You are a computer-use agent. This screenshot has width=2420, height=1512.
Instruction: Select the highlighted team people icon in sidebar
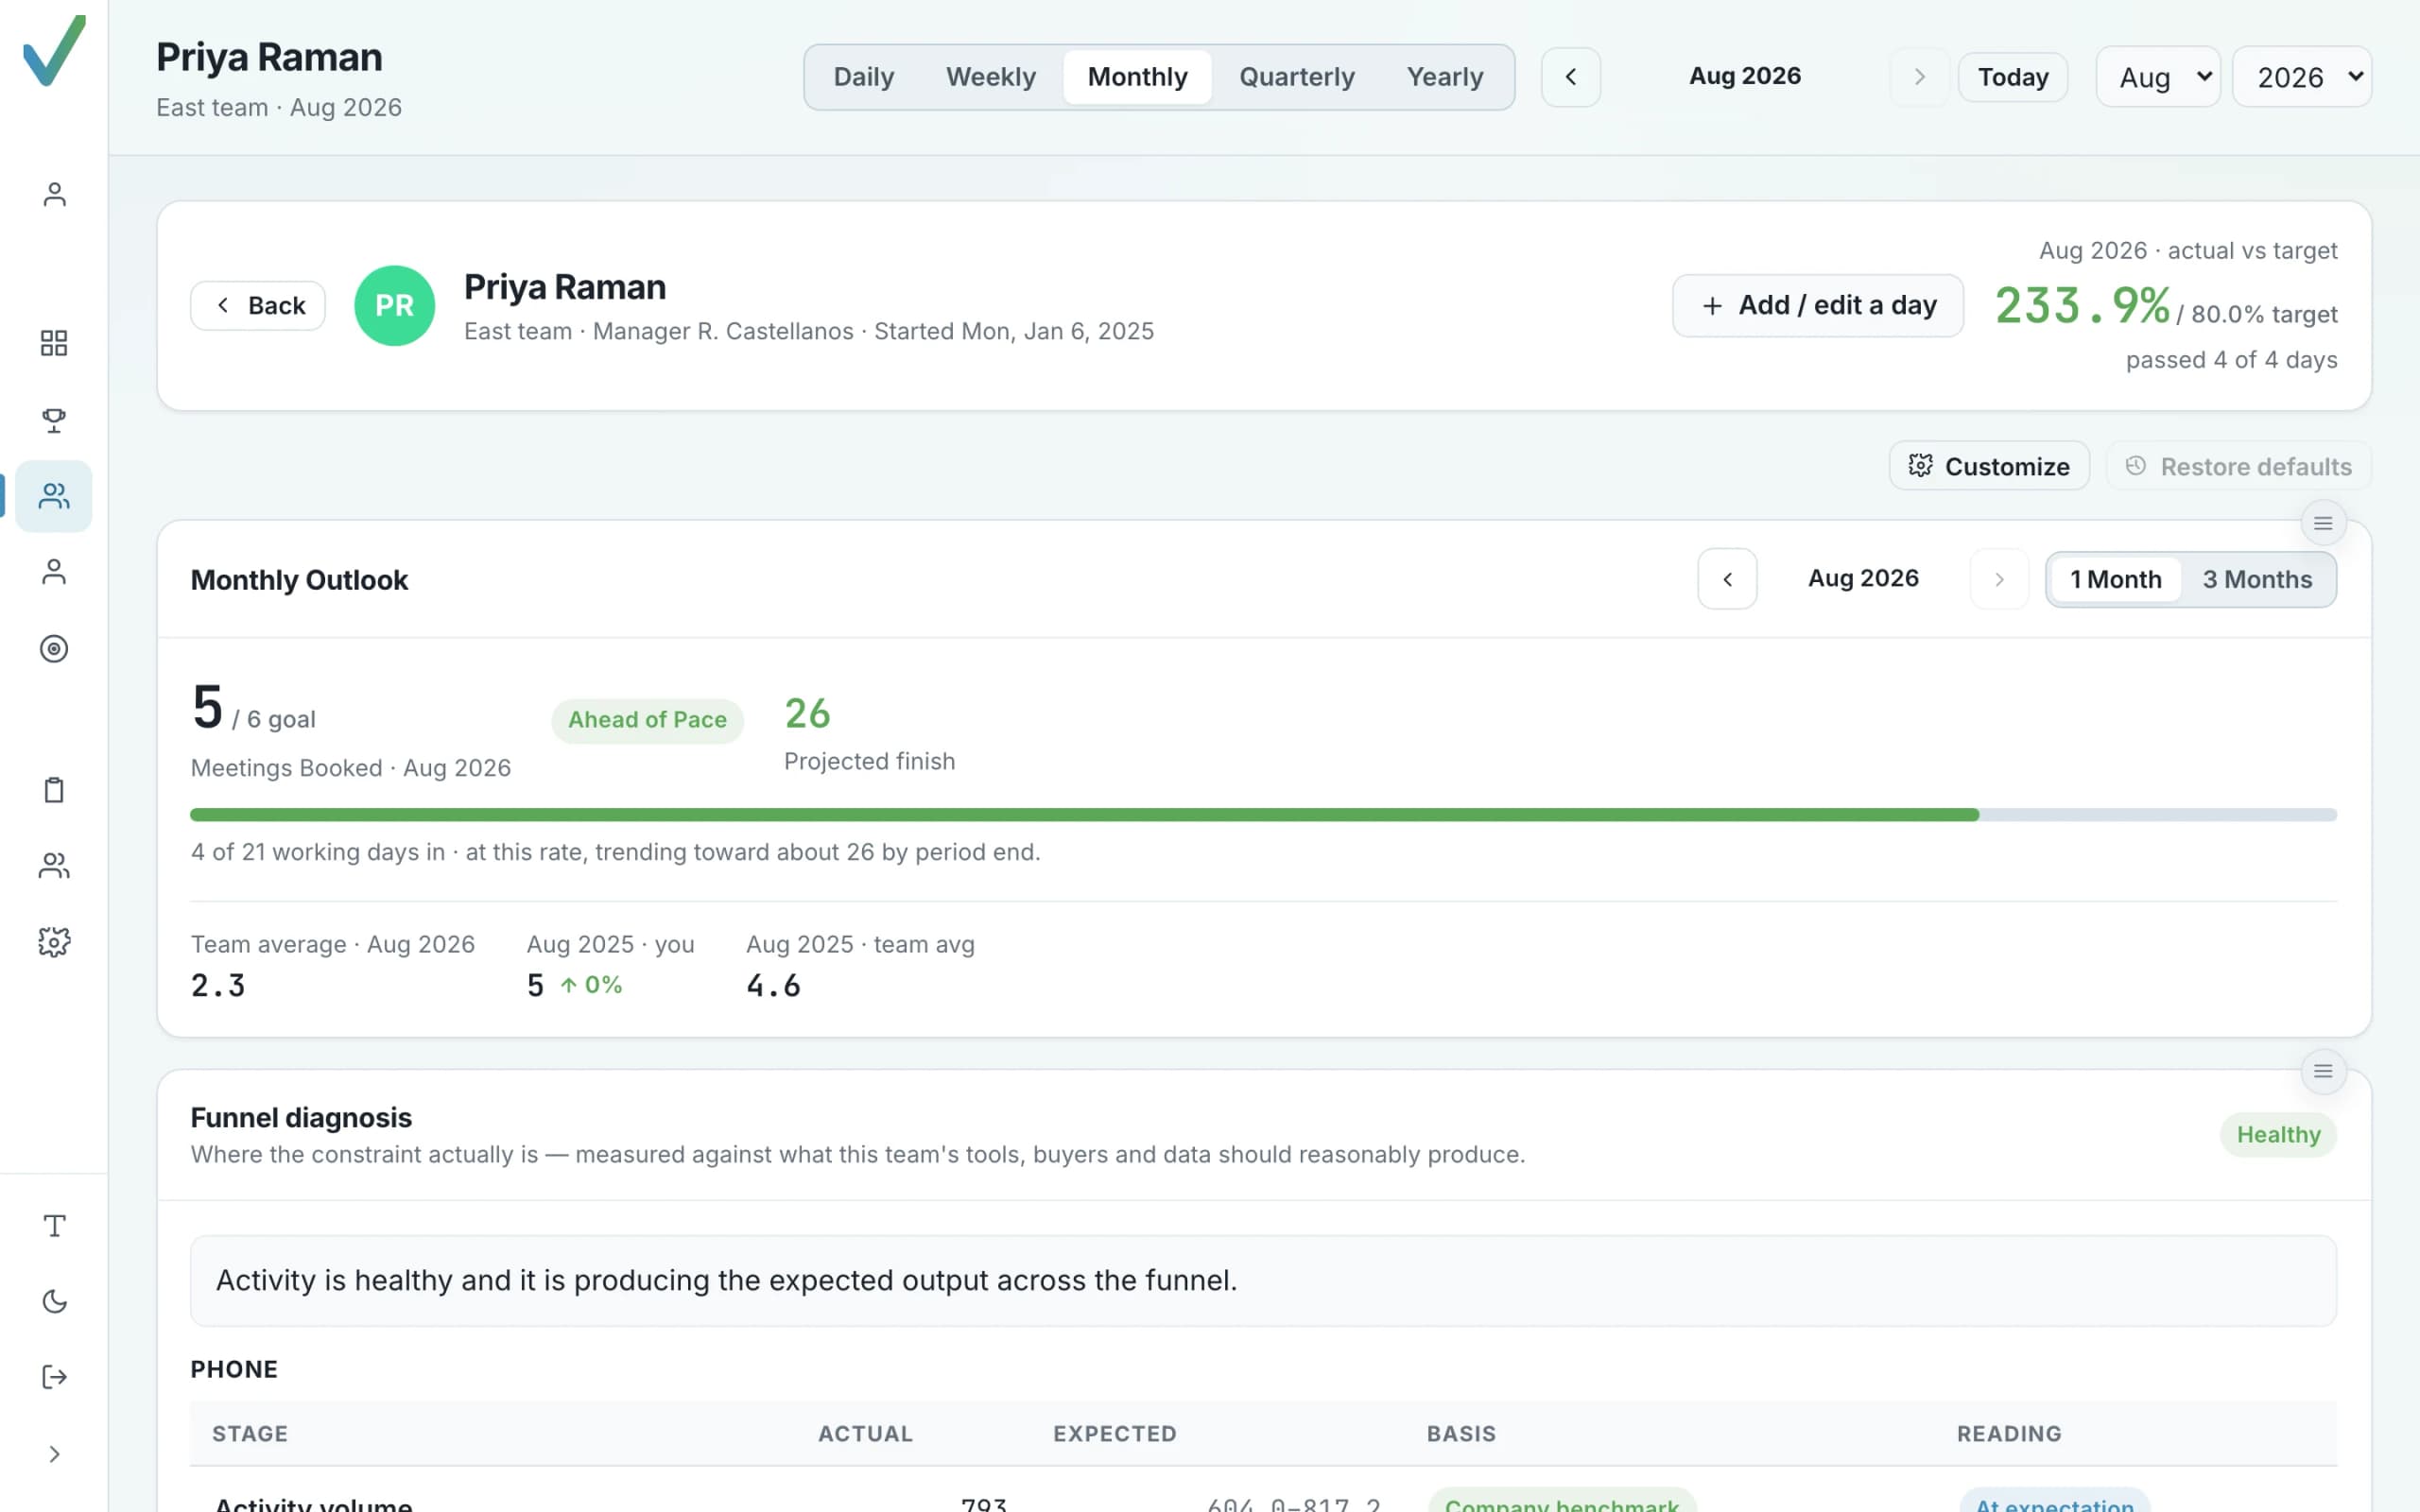point(54,496)
